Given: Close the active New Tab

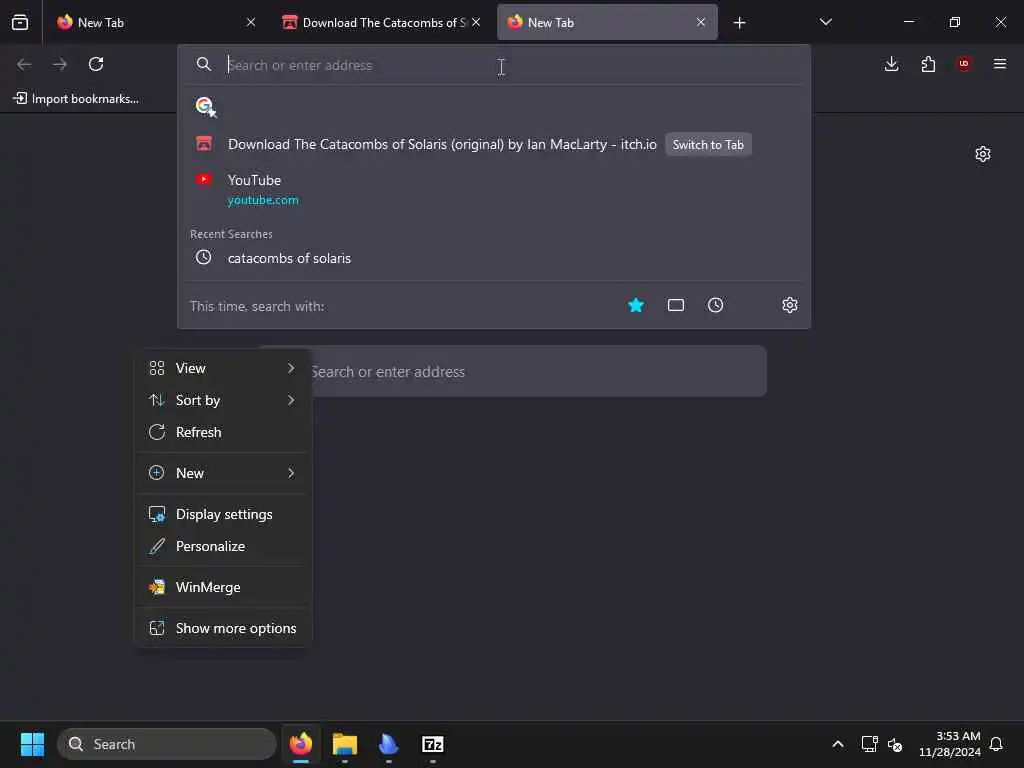Looking at the screenshot, I should coord(701,22).
